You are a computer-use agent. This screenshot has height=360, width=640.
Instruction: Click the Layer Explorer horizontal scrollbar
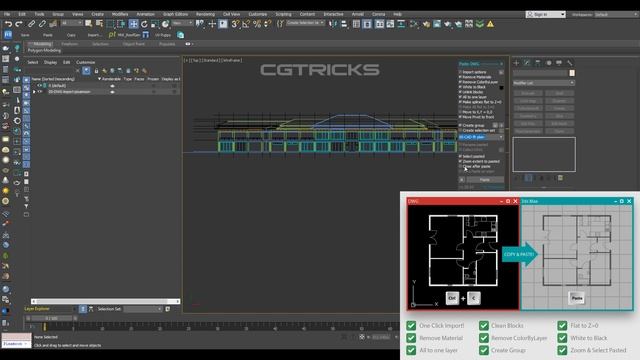[x=105, y=301]
